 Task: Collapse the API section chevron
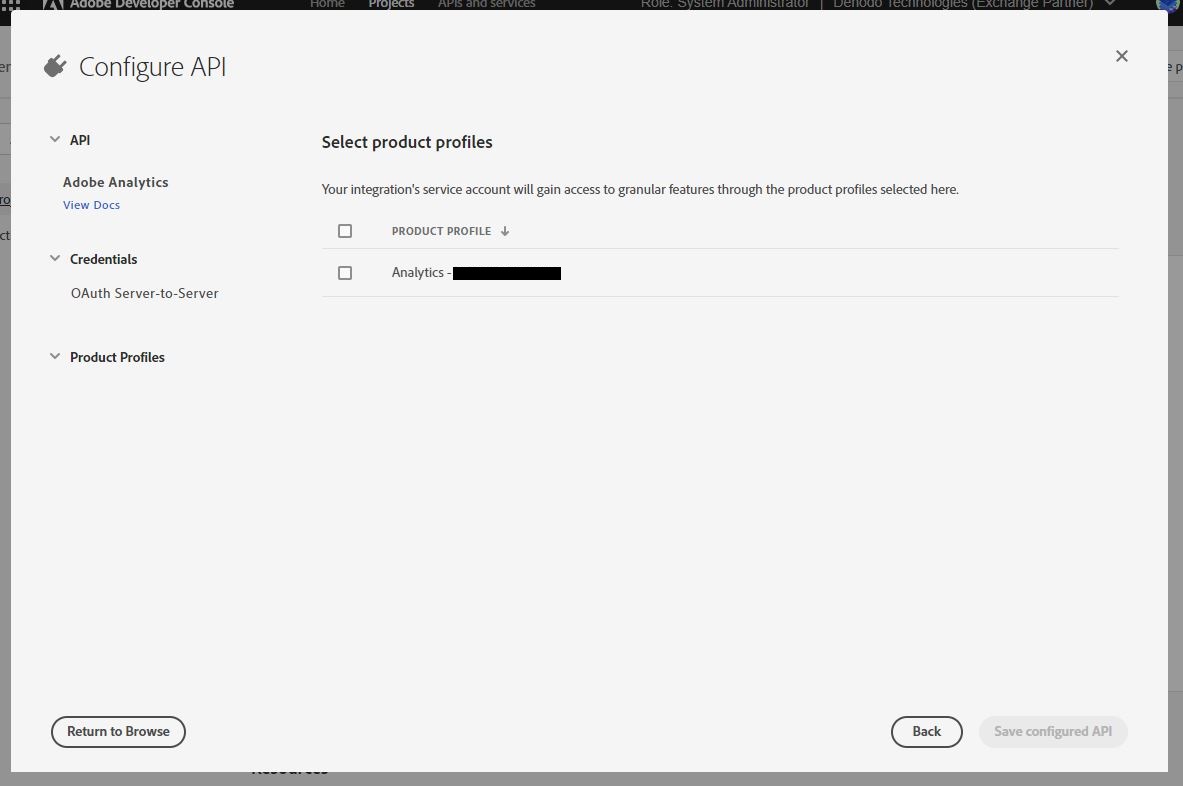55,140
